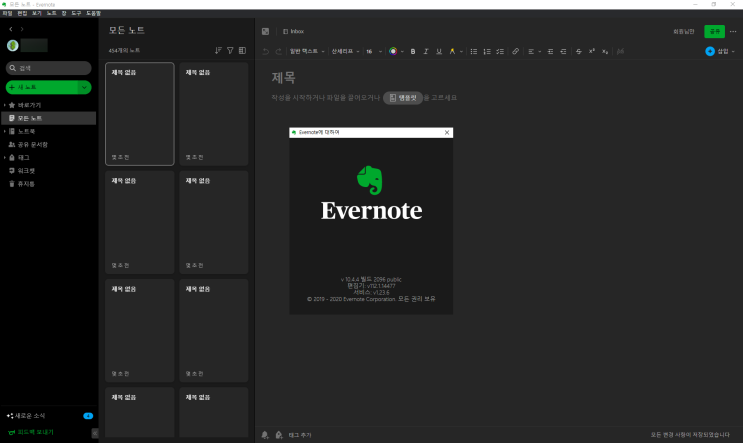Insert a numbered list
The height and width of the screenshot is (443, 743).
point(487,51)
